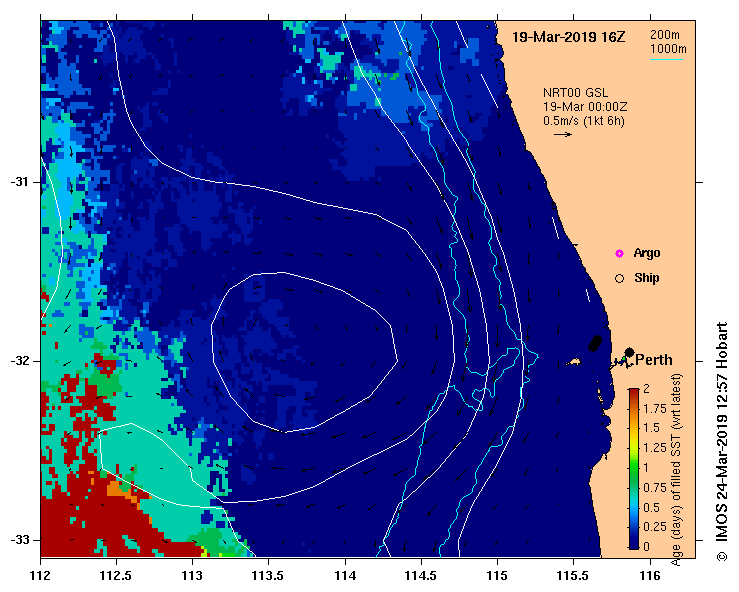Click the longitude axis label 116

click(650, 576)
